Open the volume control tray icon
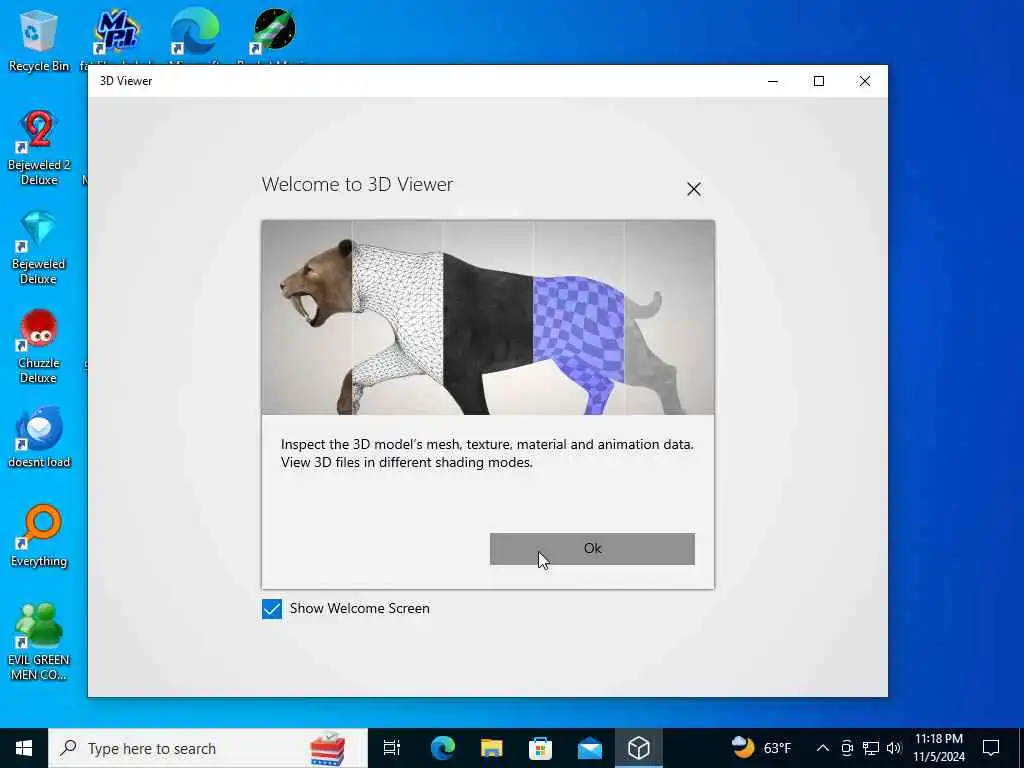 [894, 748]
